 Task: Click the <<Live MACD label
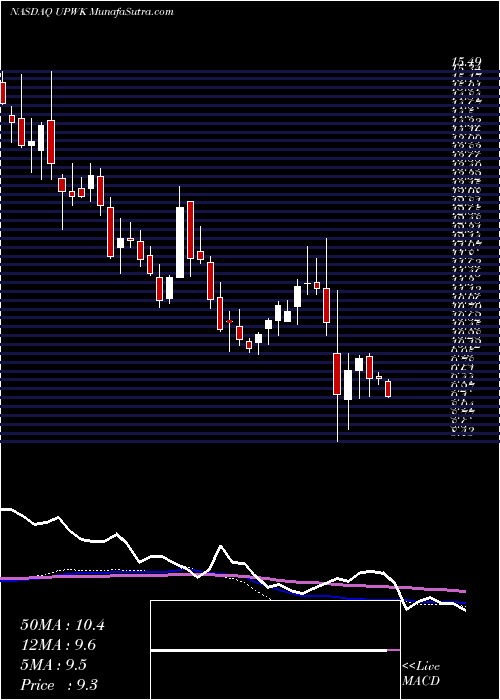(x=421, y=674)
